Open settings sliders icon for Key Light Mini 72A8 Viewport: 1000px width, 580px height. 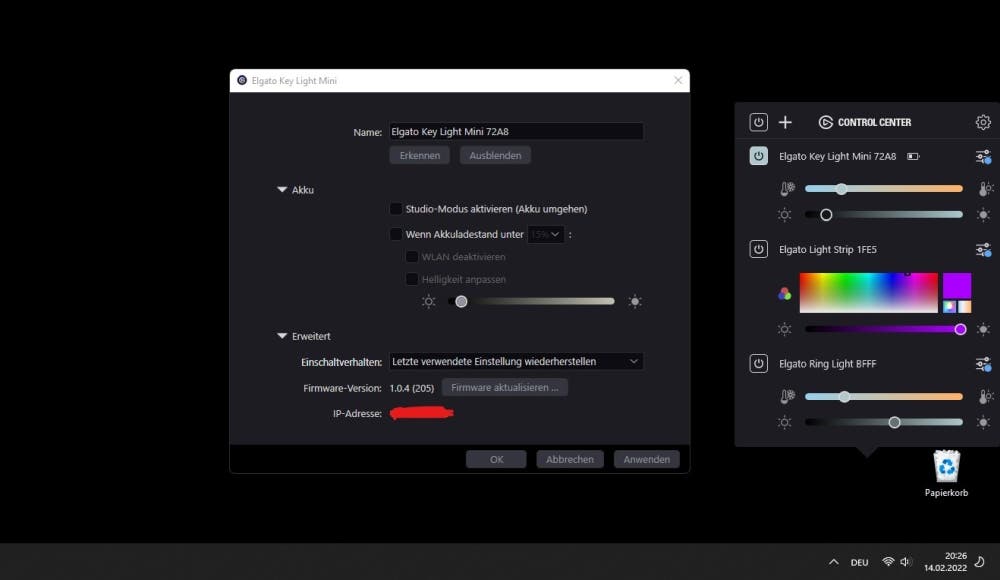click(983, 156)
